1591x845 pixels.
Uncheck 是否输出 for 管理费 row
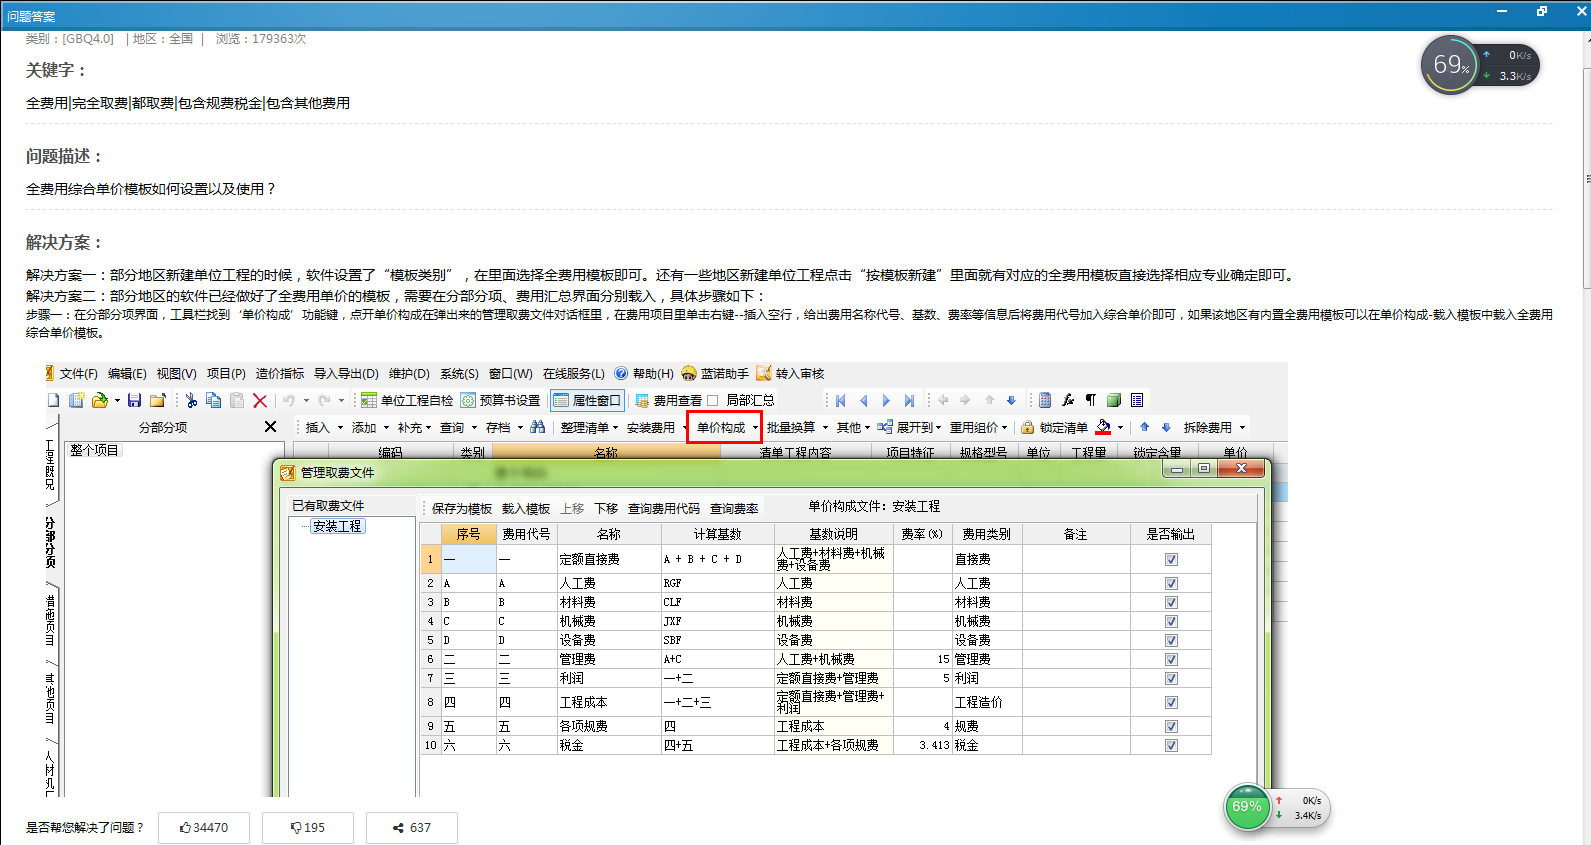point(1171,659)
